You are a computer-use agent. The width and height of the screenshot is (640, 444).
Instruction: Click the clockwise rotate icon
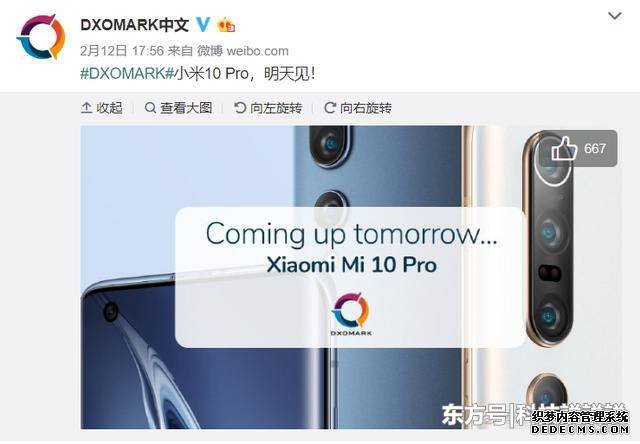330,108
